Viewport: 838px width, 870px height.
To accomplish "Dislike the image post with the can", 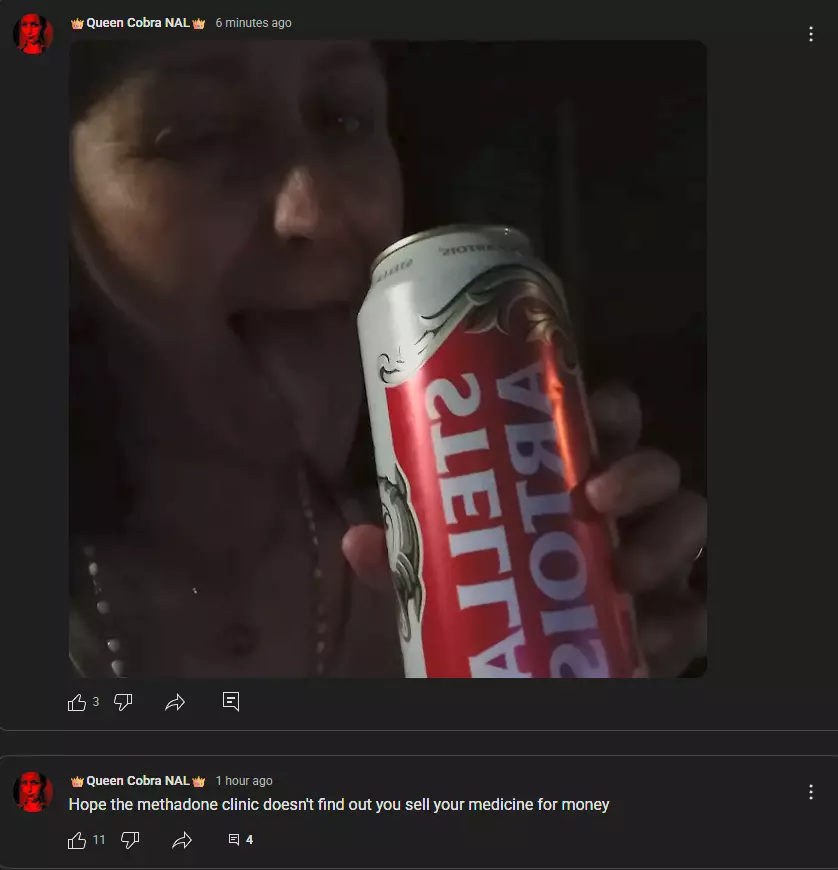I will pos(123,702).
